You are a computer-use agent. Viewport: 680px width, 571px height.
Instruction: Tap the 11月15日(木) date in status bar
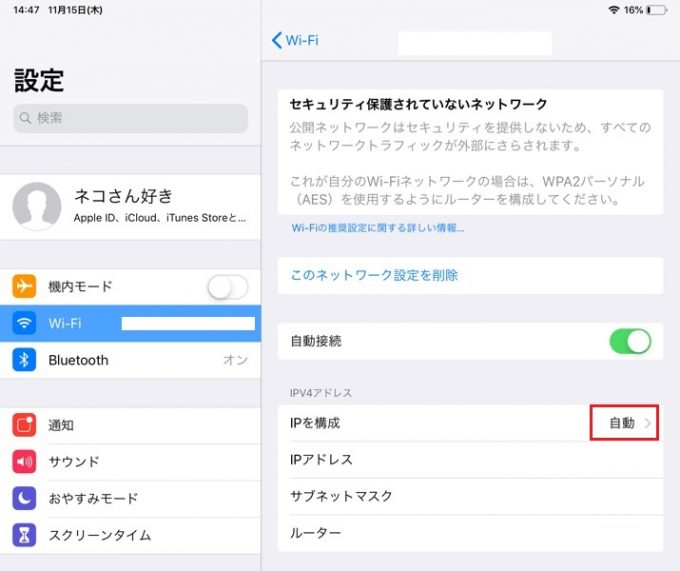pyautogui.click(x=75, y=10)
